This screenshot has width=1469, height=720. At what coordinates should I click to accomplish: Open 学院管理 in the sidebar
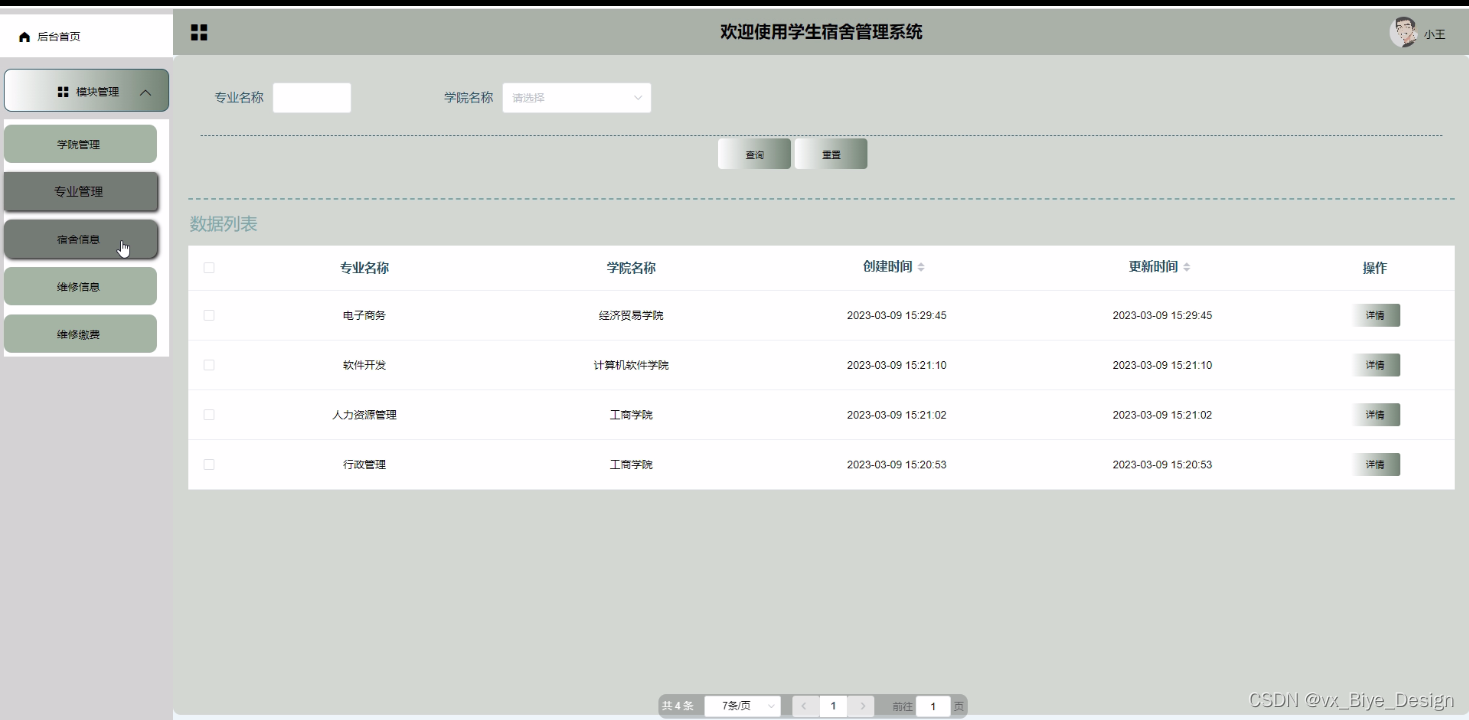coord(80,144)
